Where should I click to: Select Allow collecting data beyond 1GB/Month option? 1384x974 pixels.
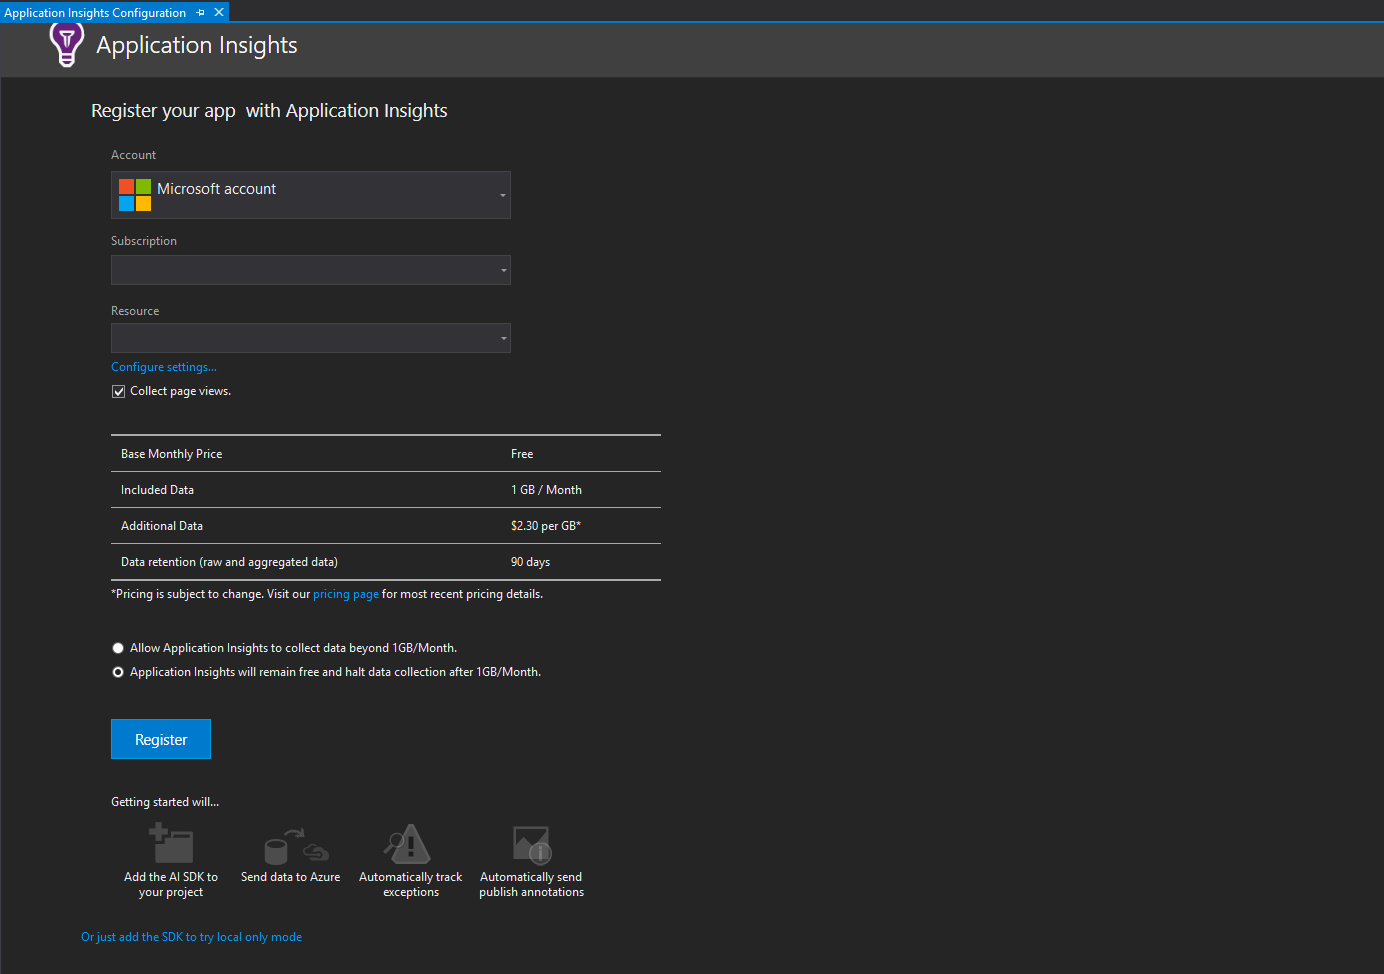pos(118,648)
